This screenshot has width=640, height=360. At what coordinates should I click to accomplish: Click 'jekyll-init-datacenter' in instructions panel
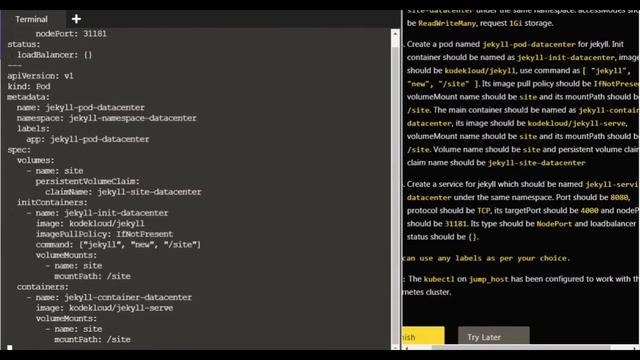pyautogui.click(x=565, y=58)
